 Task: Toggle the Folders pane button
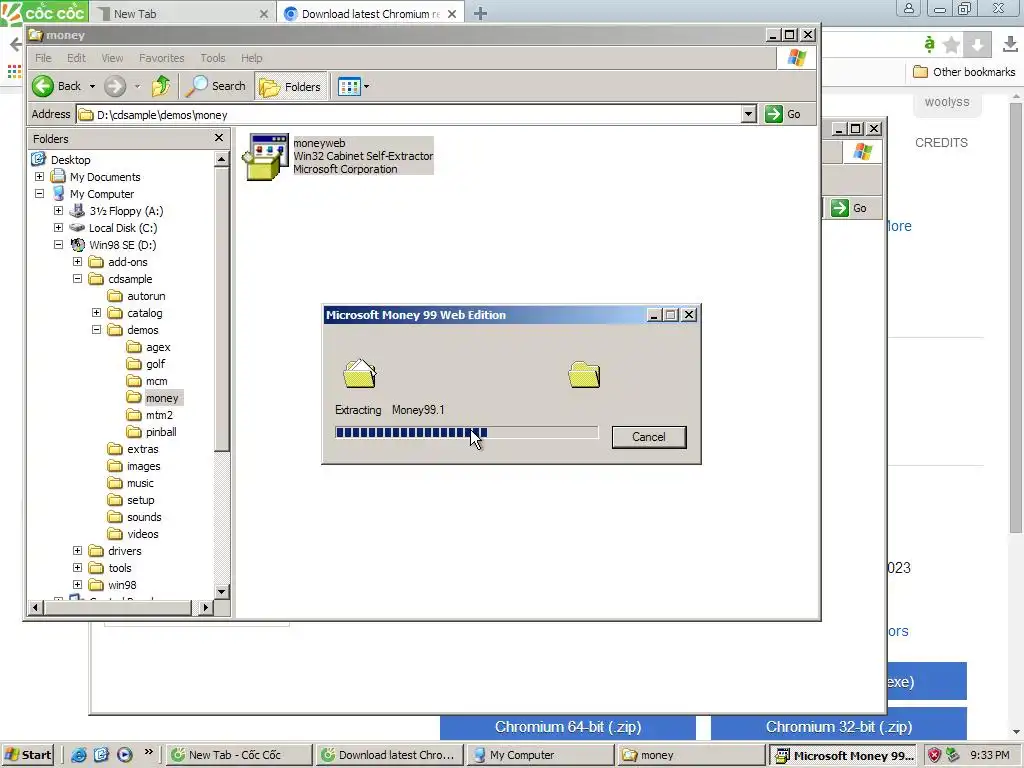click(291, 86)
